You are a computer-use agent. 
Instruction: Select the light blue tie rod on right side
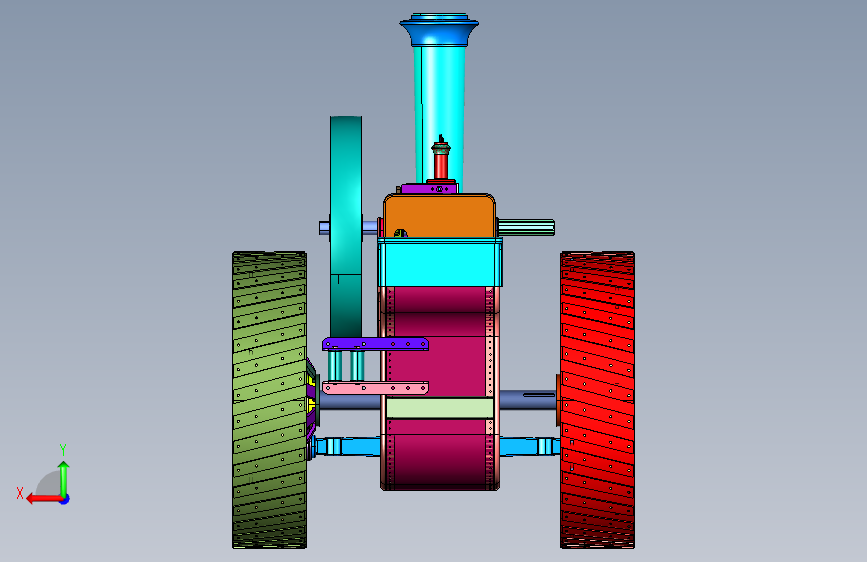point(530,446)
